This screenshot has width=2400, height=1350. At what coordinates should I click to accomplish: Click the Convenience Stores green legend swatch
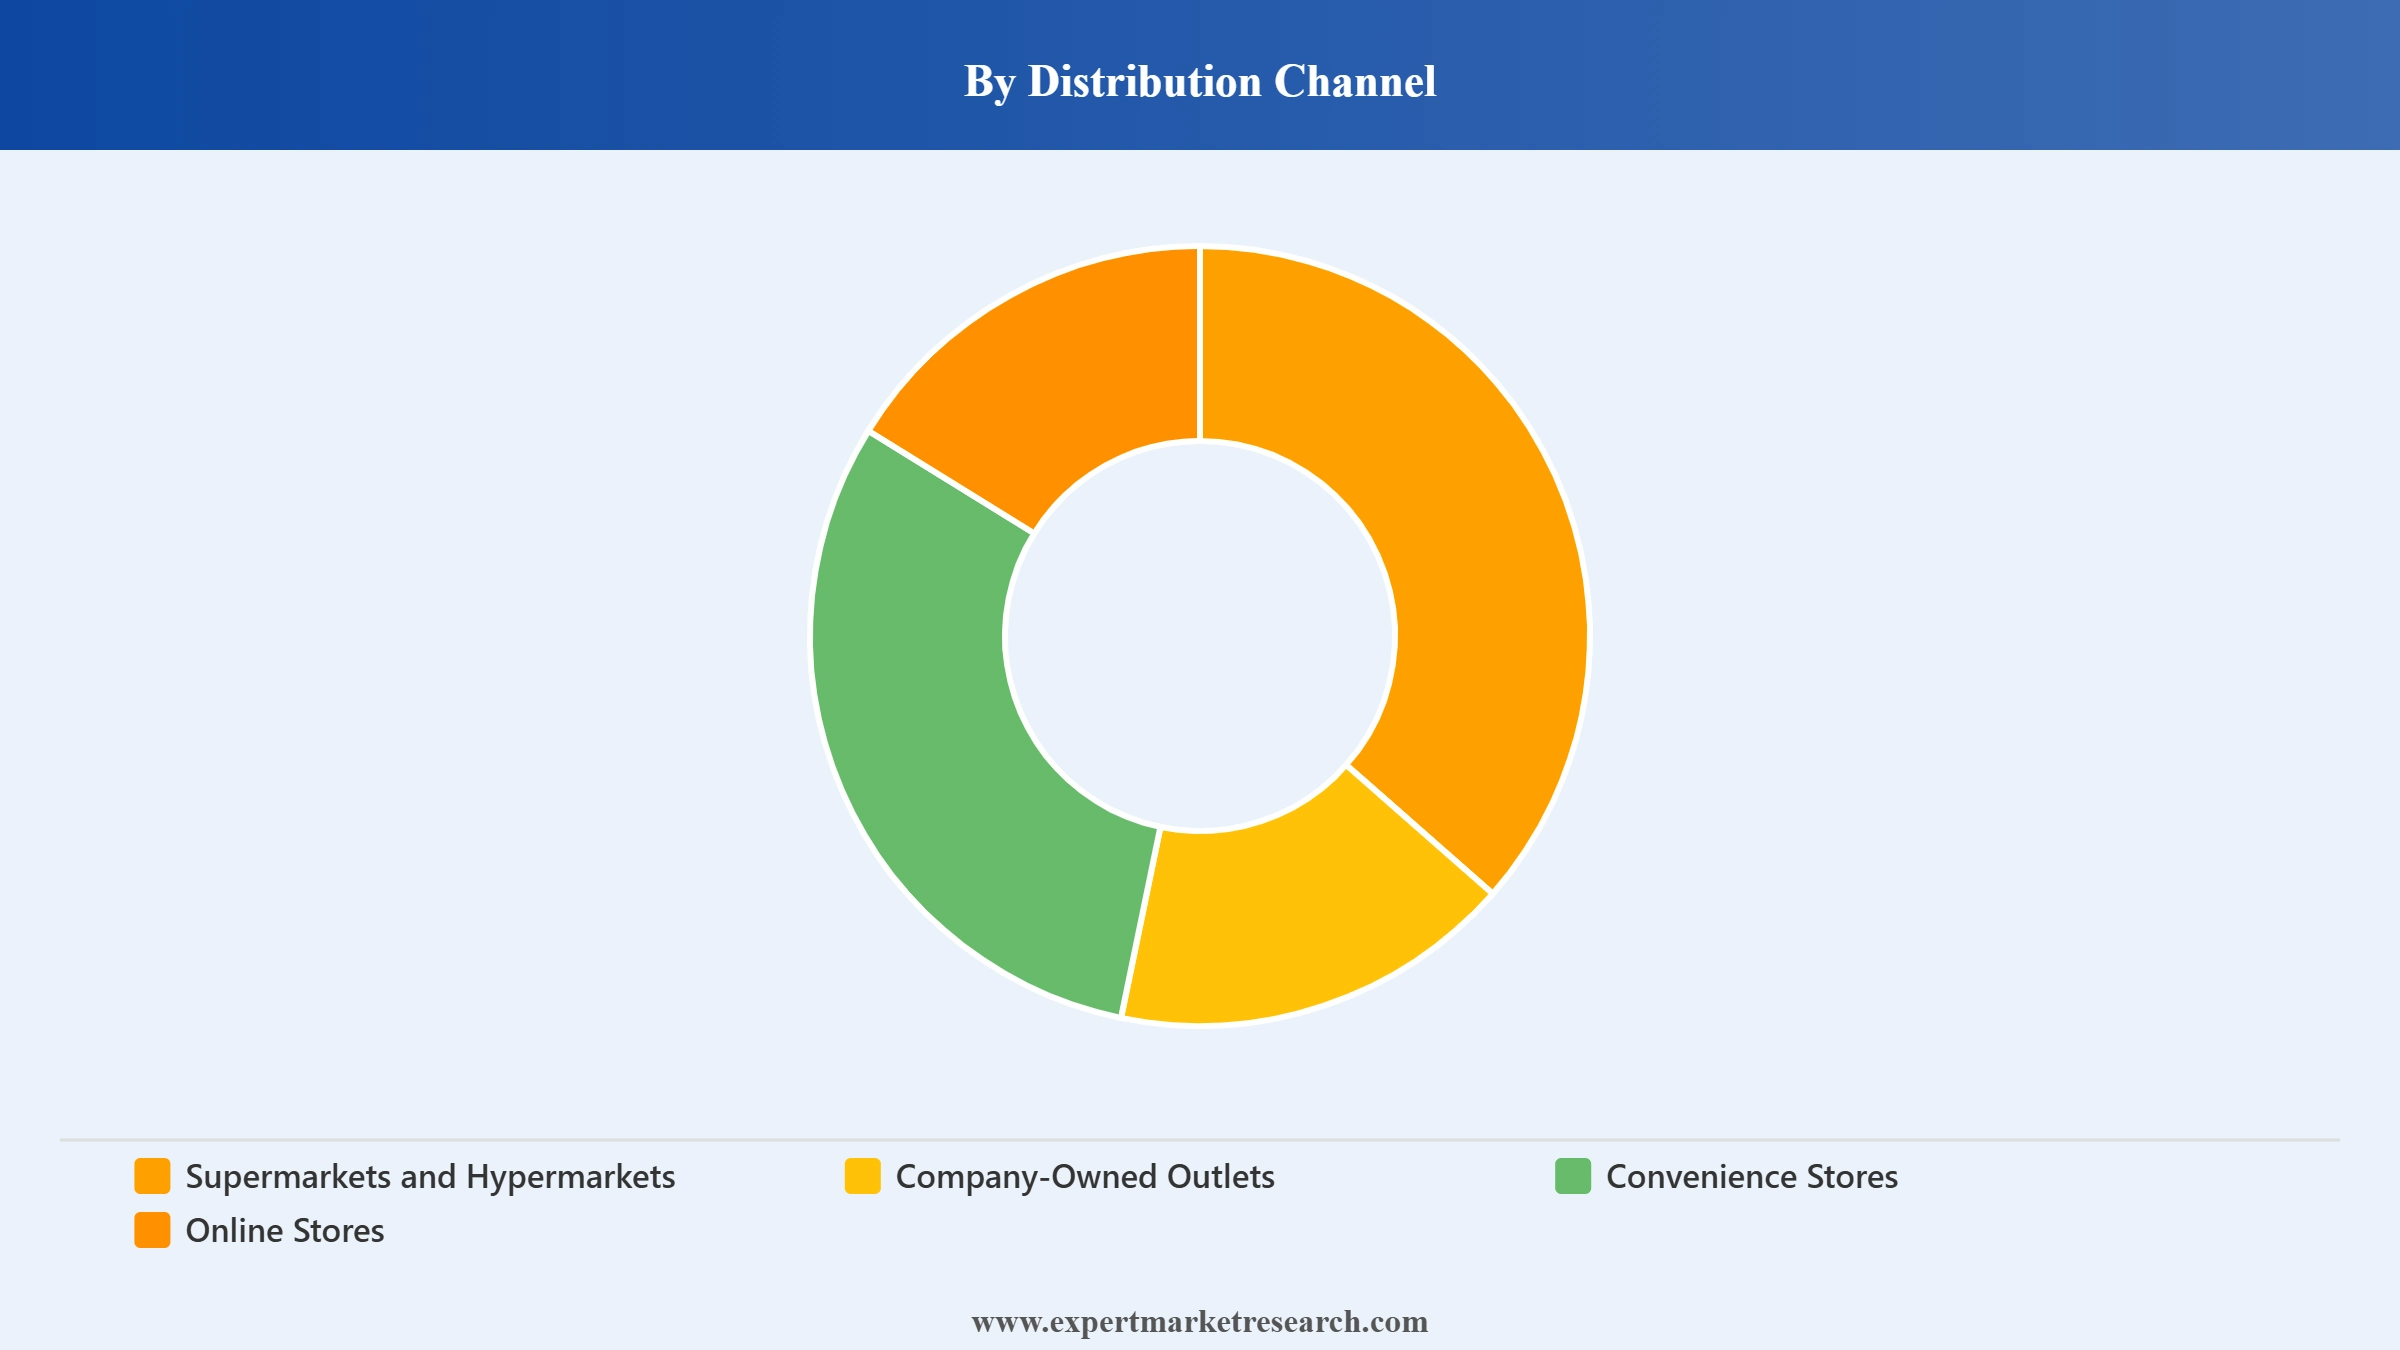[x=1573, y=1176]
